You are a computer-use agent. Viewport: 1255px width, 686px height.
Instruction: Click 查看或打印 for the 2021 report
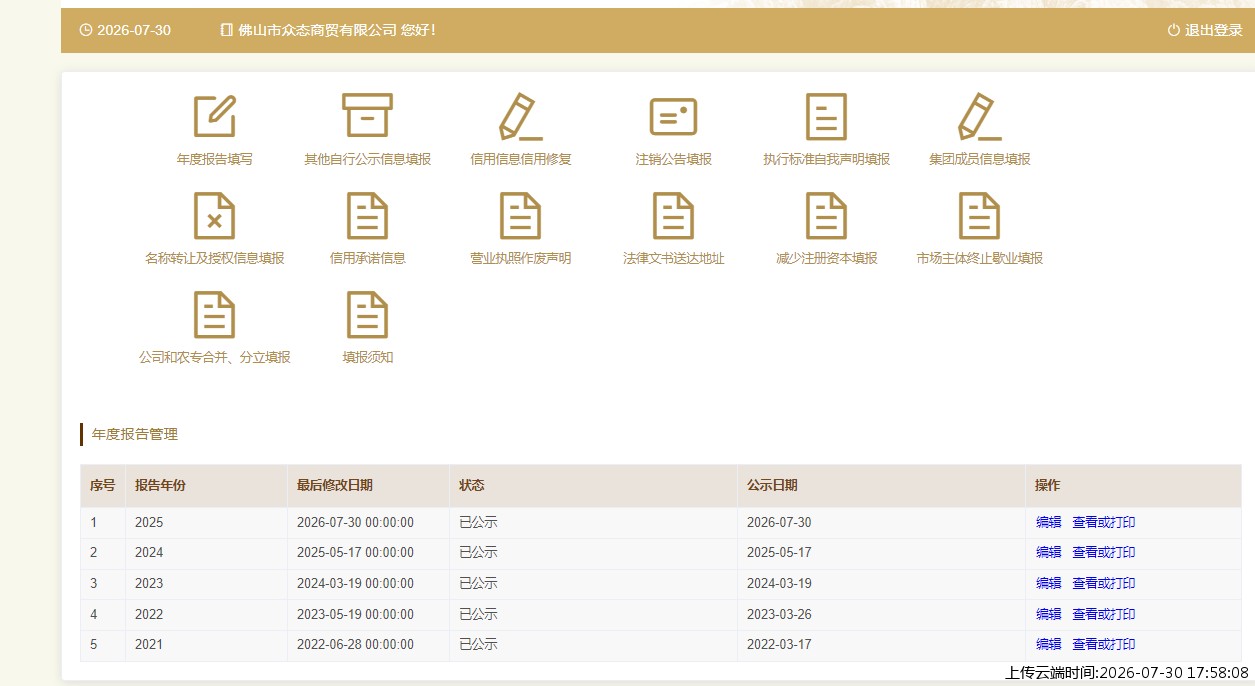pos(1103,644)
